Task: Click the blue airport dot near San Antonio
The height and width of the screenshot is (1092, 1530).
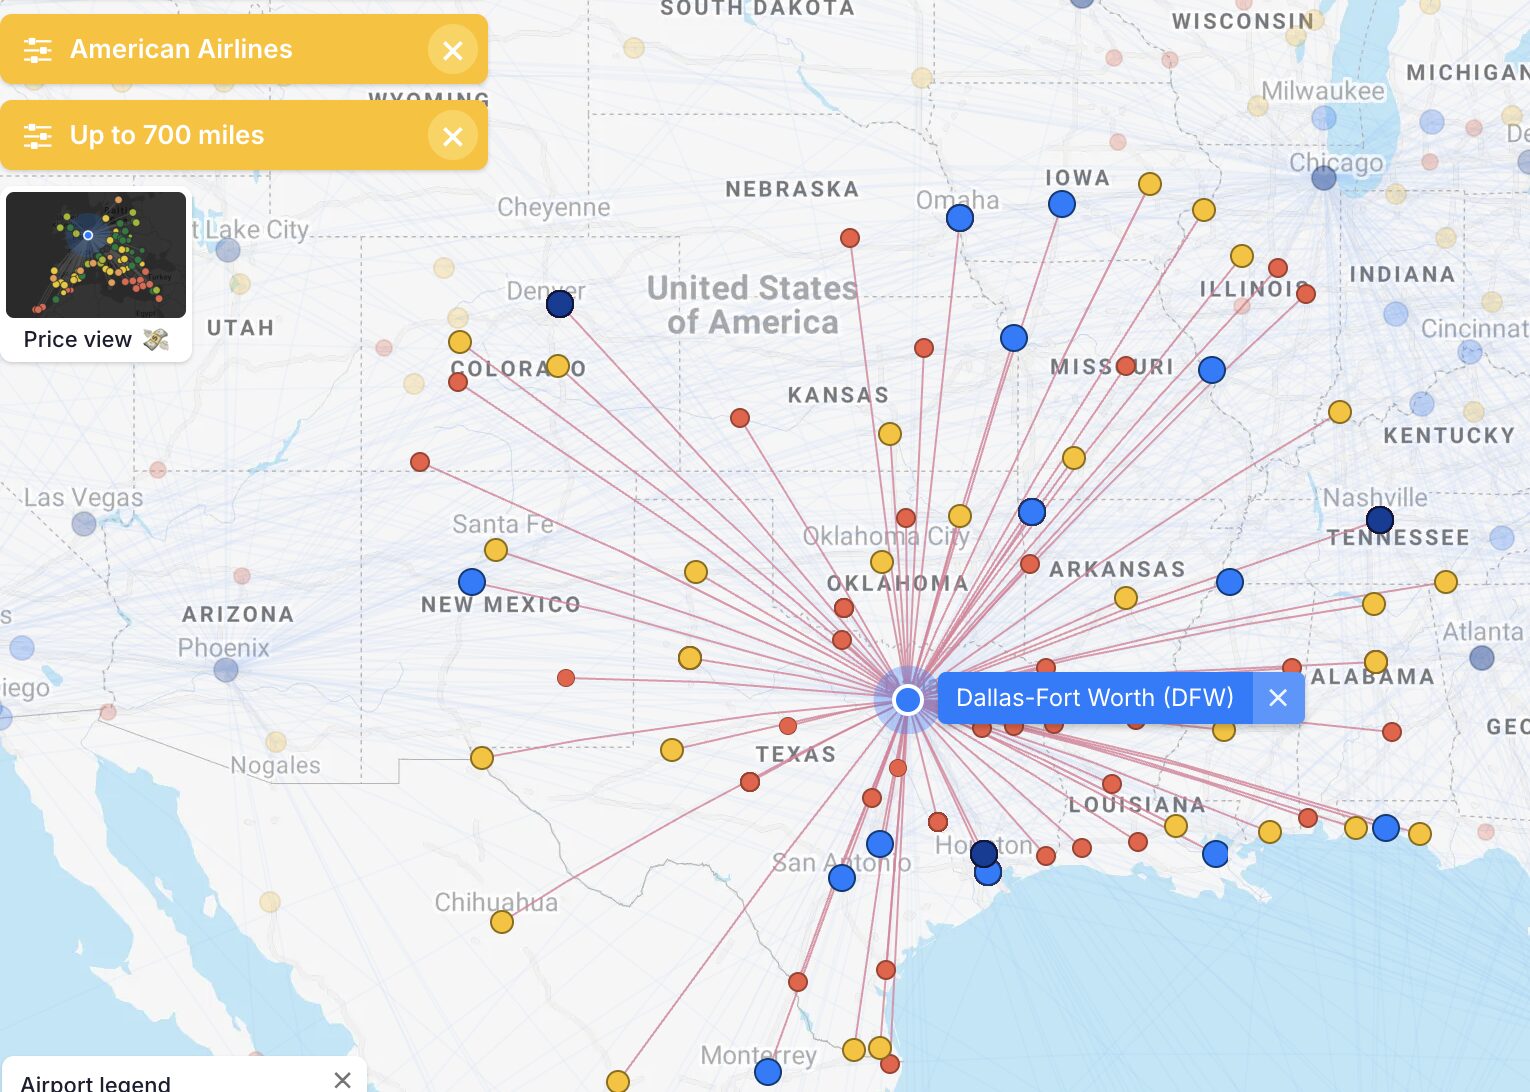Action: pyautogui.click(x=841, y=876)
